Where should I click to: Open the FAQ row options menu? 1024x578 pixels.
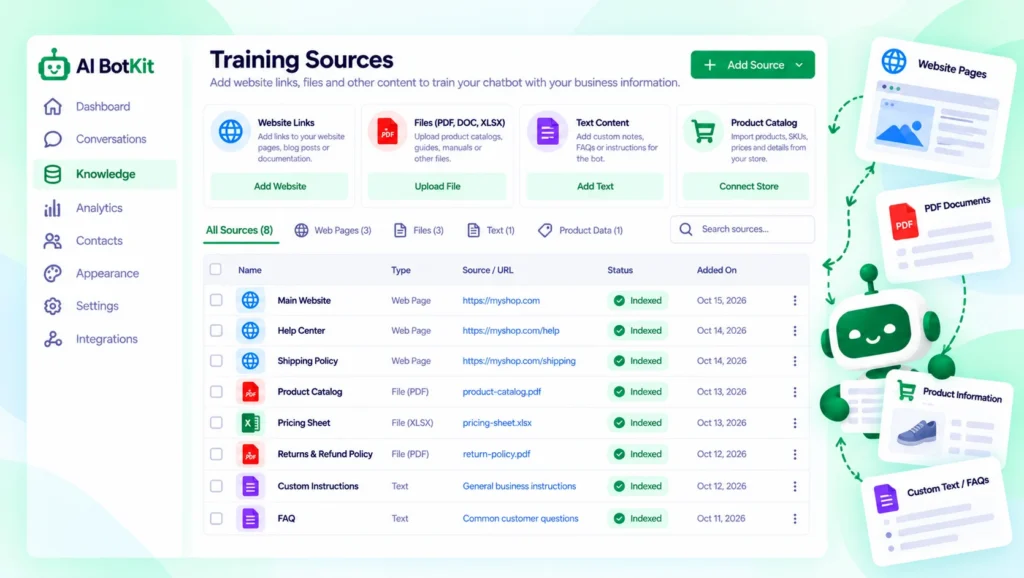coord(795,519)
